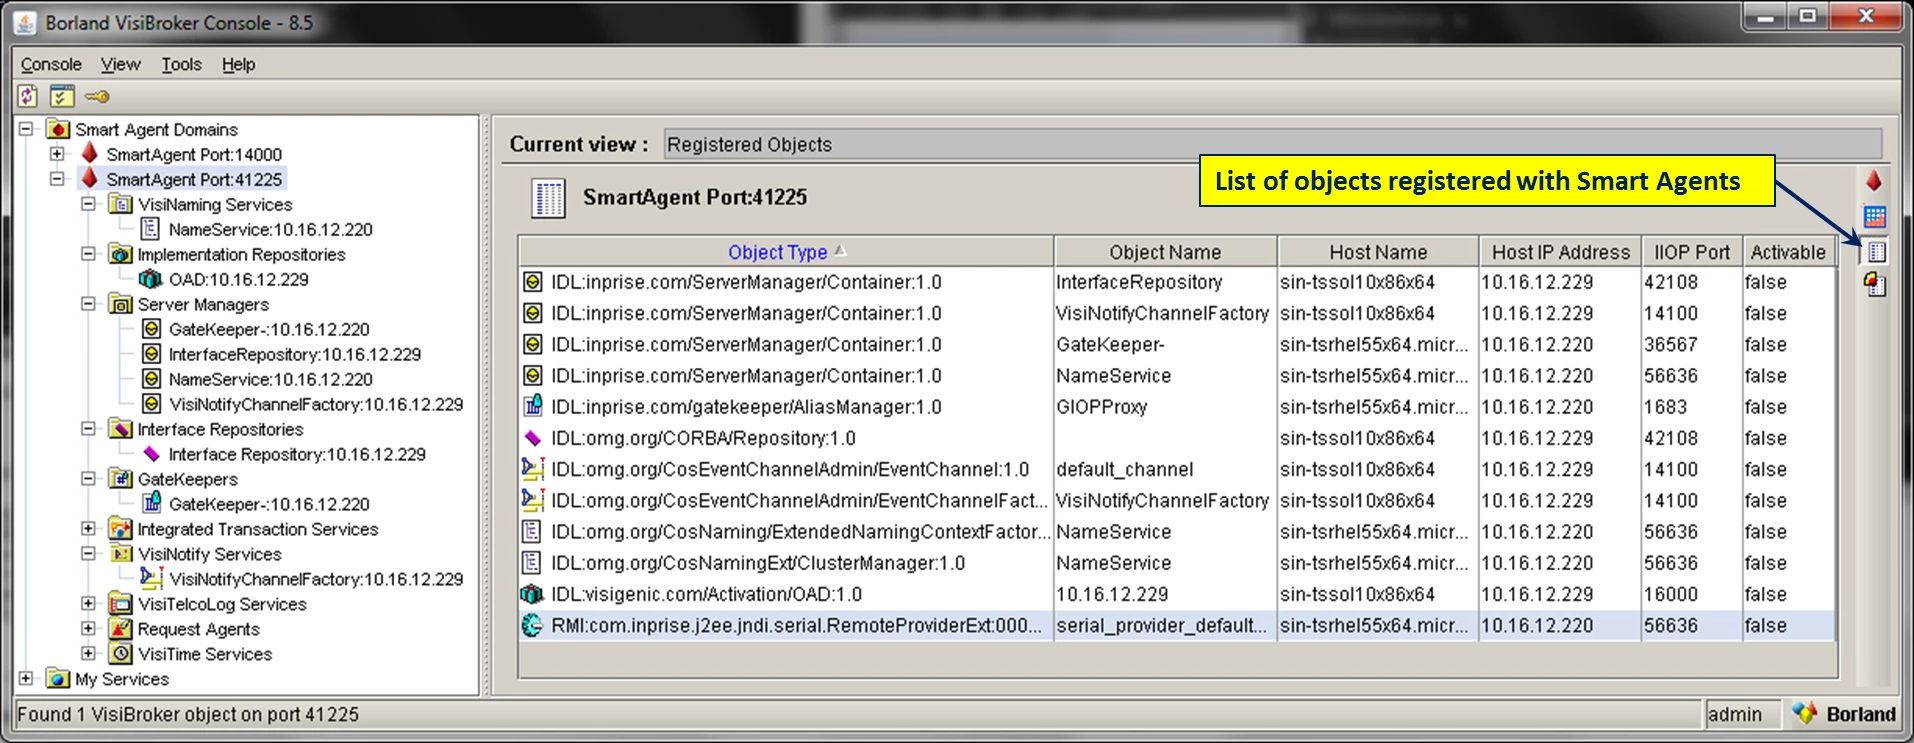This screenshot has height=743, width=1914.
Task: Select NameService:10.16.12.220 under VisiNaming Services
Action: [x=270, y=229]
